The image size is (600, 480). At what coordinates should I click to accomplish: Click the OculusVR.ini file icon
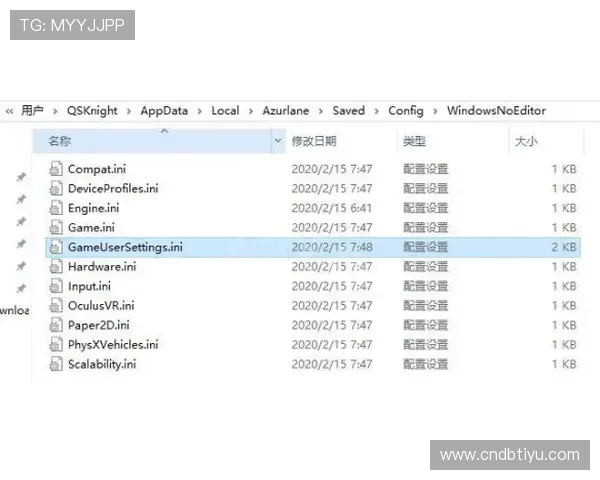click(x=57, y=305)
